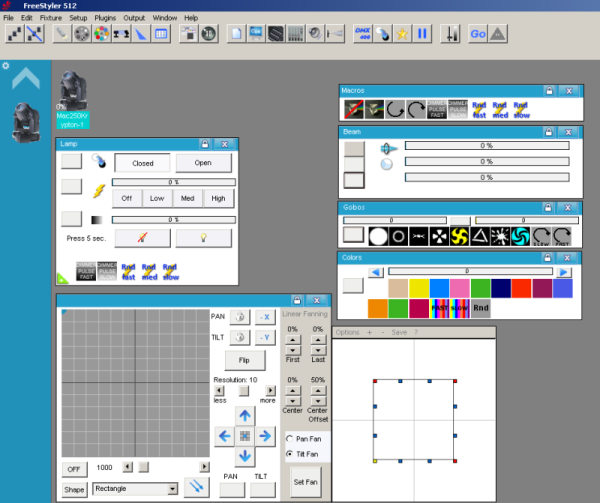Click the Mac250Kr fixture icon
The height and width of the screenshot is (503, 600).
coord(72,89)
